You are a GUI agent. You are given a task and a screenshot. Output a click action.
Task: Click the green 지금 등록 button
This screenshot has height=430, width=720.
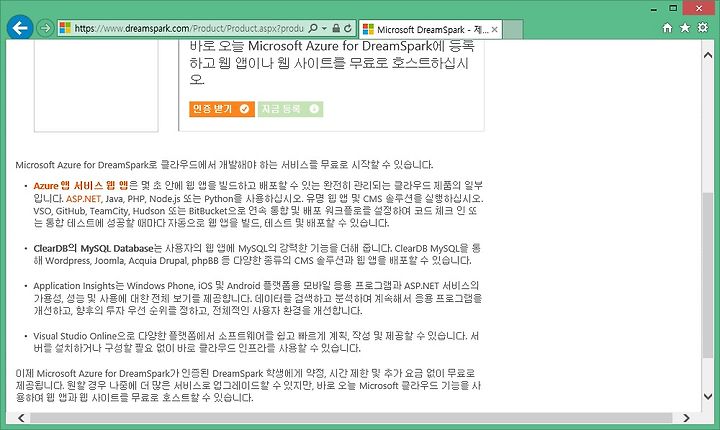point(290,109)
